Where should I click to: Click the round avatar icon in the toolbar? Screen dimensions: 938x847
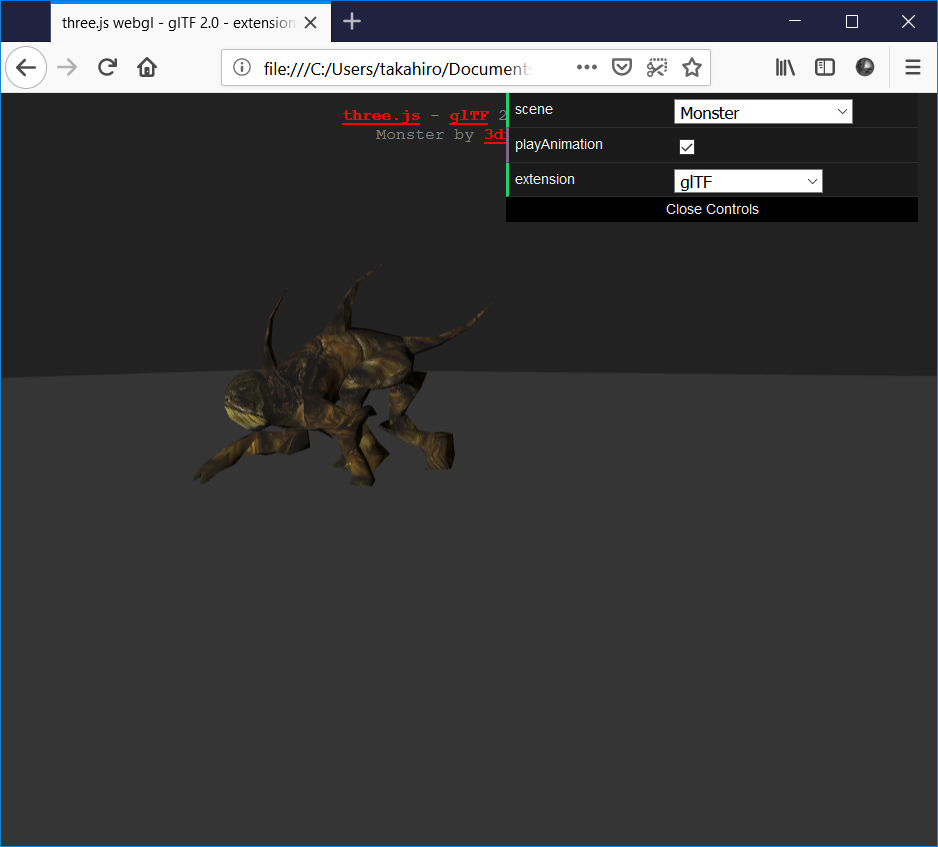[864, 68]
